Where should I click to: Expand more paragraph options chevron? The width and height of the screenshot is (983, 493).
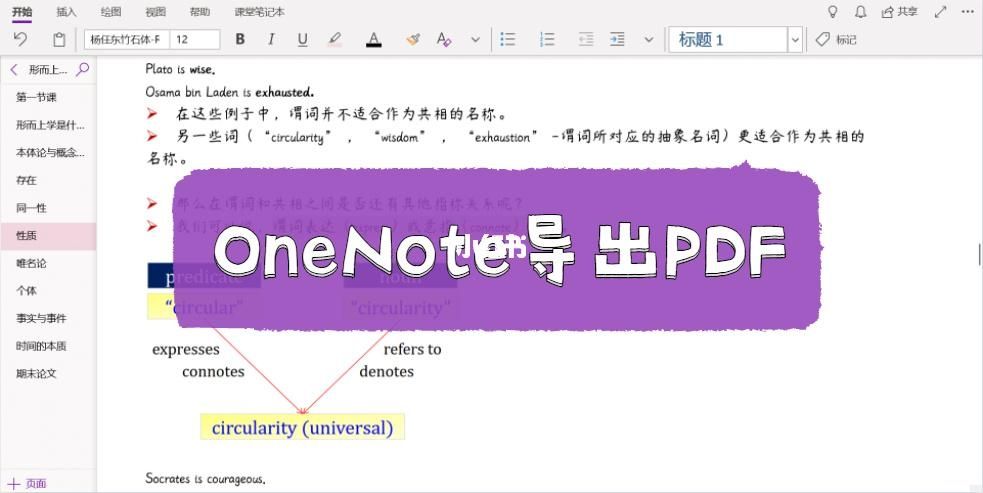649,40
